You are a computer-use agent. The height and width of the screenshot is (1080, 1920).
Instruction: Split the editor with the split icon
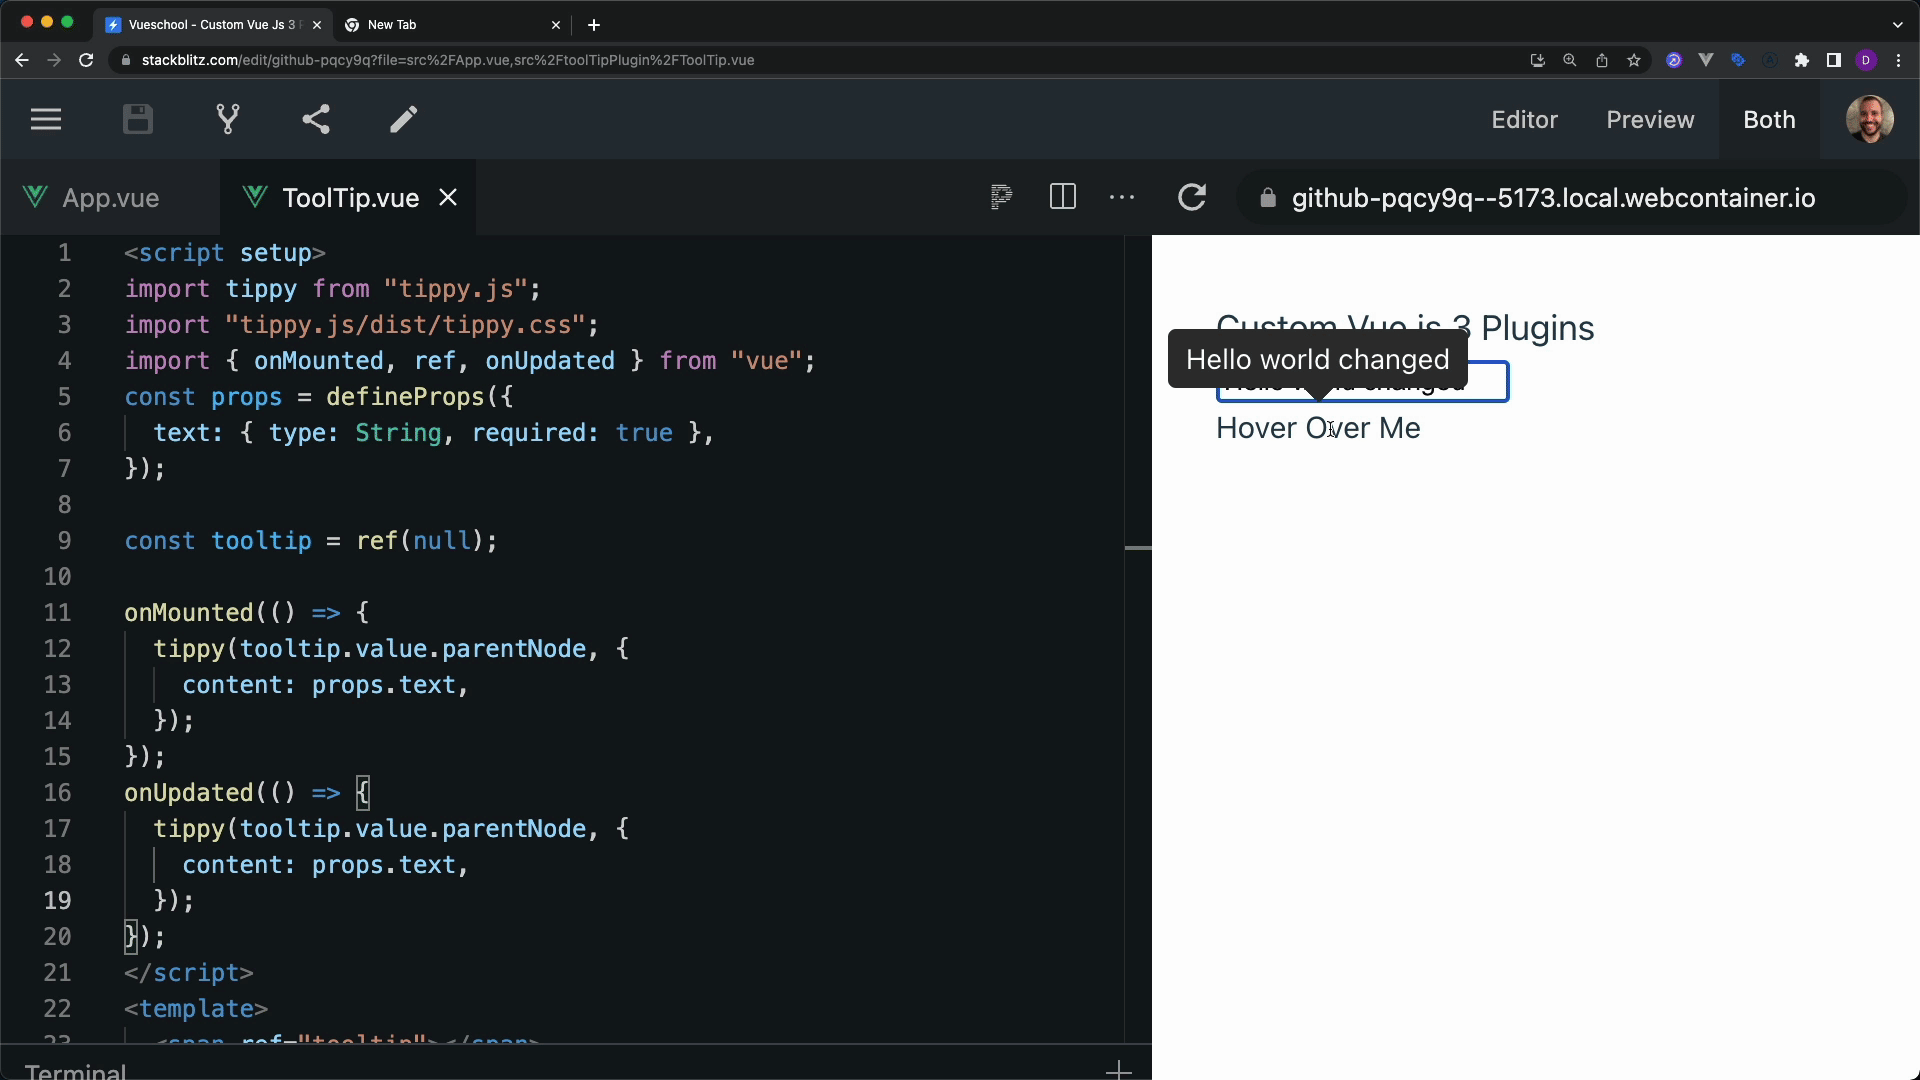pyautogui.click(x=1063, y=197)
